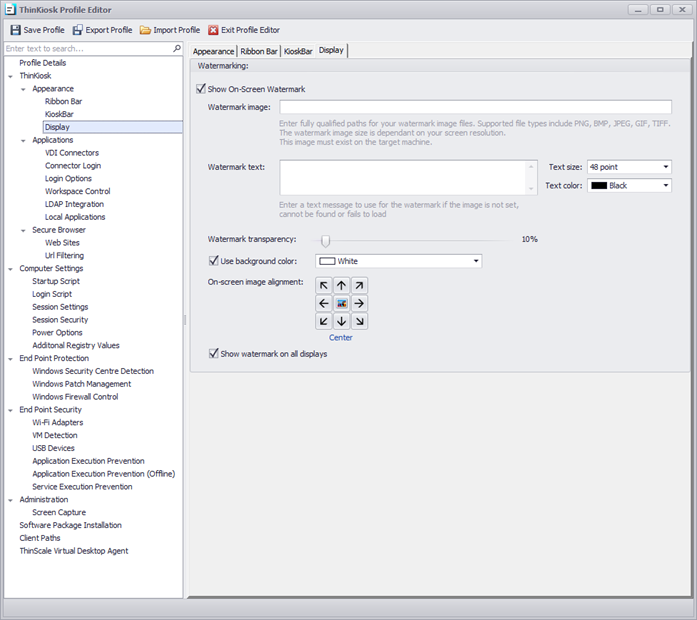
Task: Open Url Filtering tree item
Action: (x=64, y=256)
